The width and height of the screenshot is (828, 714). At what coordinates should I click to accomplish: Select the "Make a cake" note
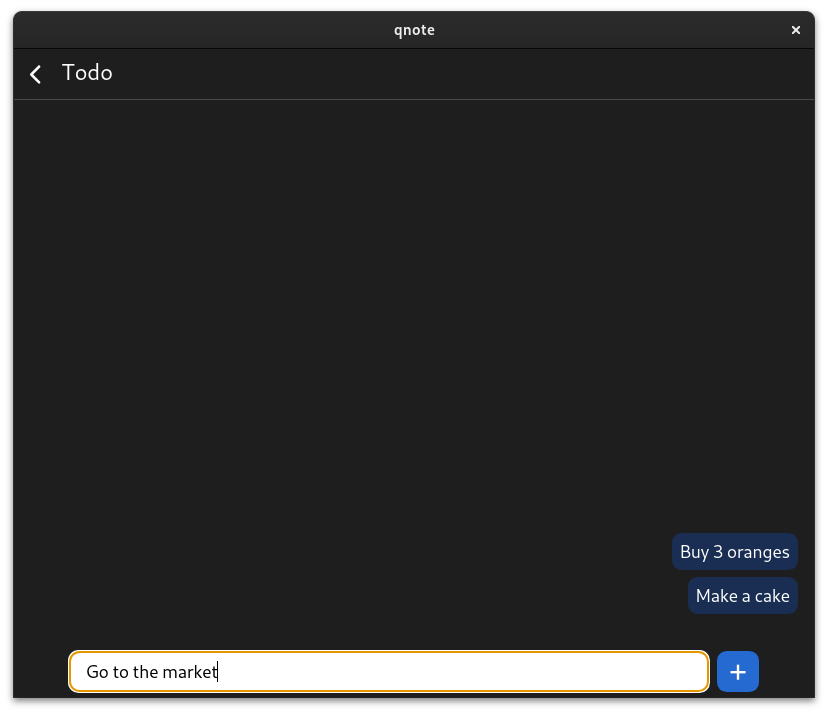(742, 596)
